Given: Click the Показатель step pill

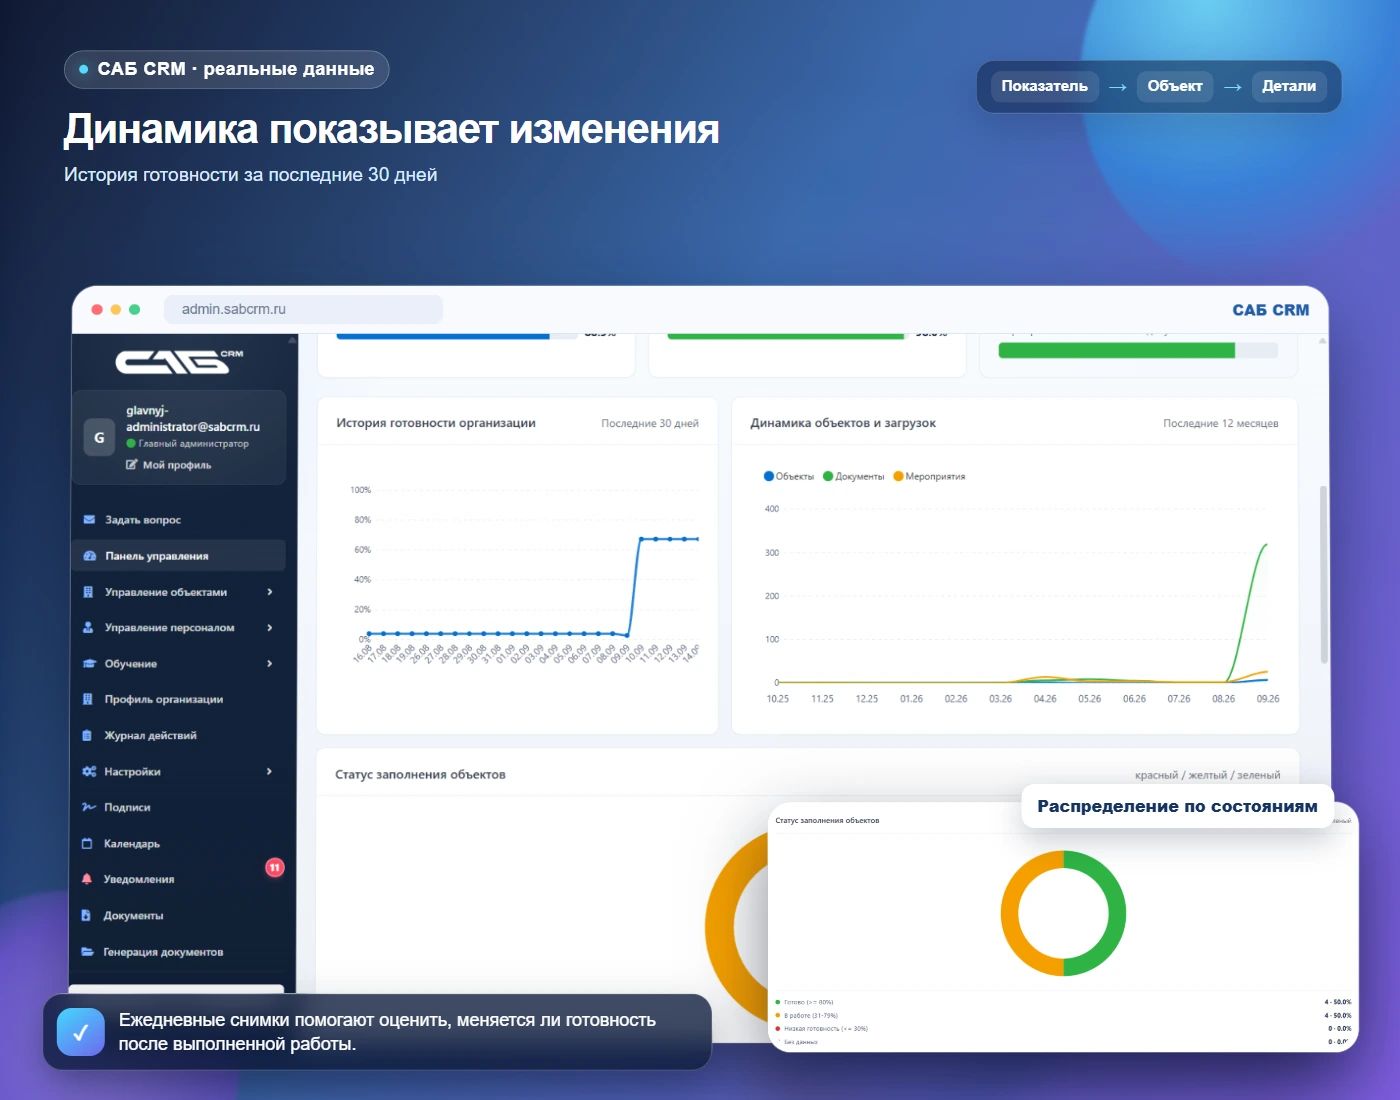Looking at the screenshot, I should pyautogui.click(x=1045, y=86).
